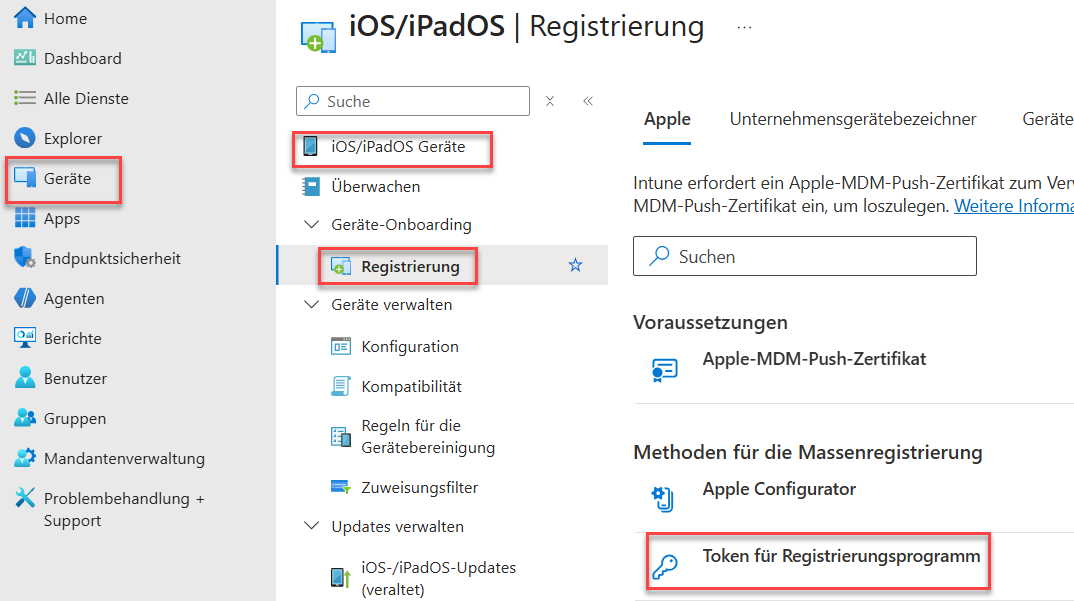This screenshot has width=1074, height=601.
Task: Click the Dashboard icon in sidebar
Action: [25, 58]
